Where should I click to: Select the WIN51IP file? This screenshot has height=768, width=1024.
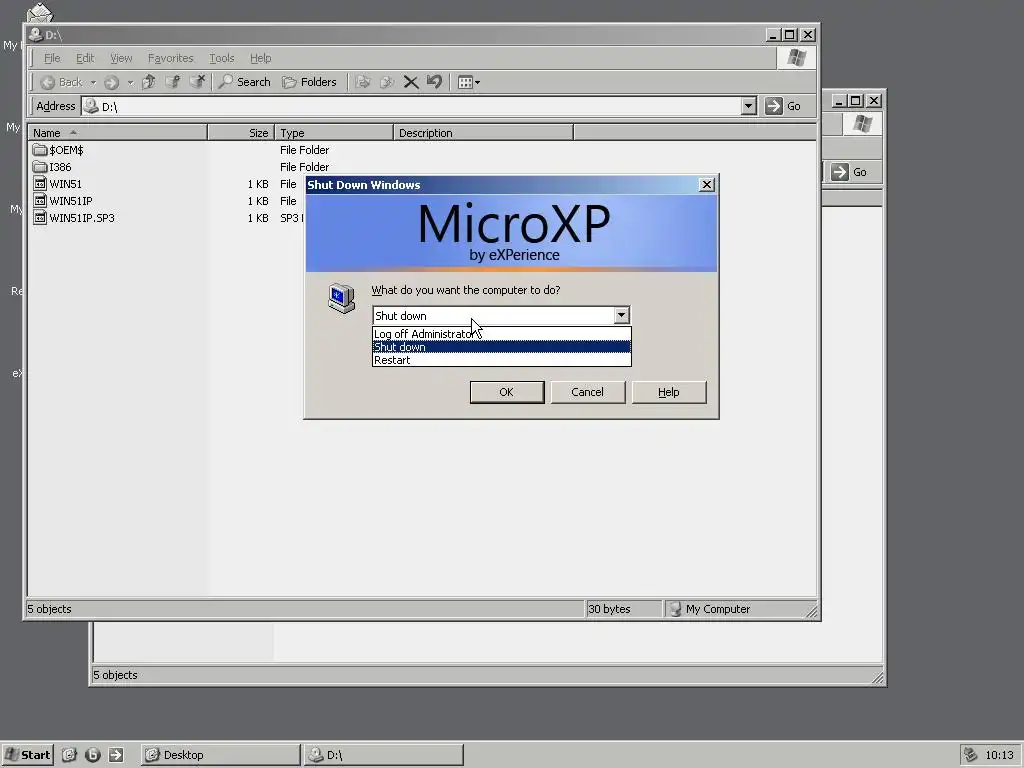(x=63, y=201)
